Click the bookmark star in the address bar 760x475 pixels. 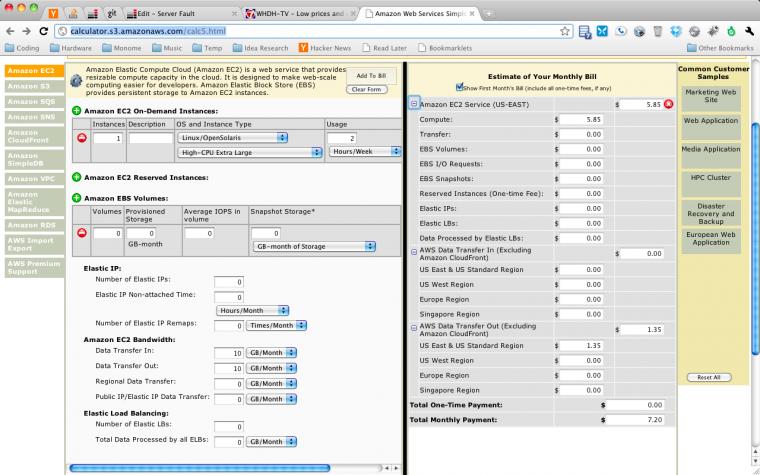click(x=565, y=32)
